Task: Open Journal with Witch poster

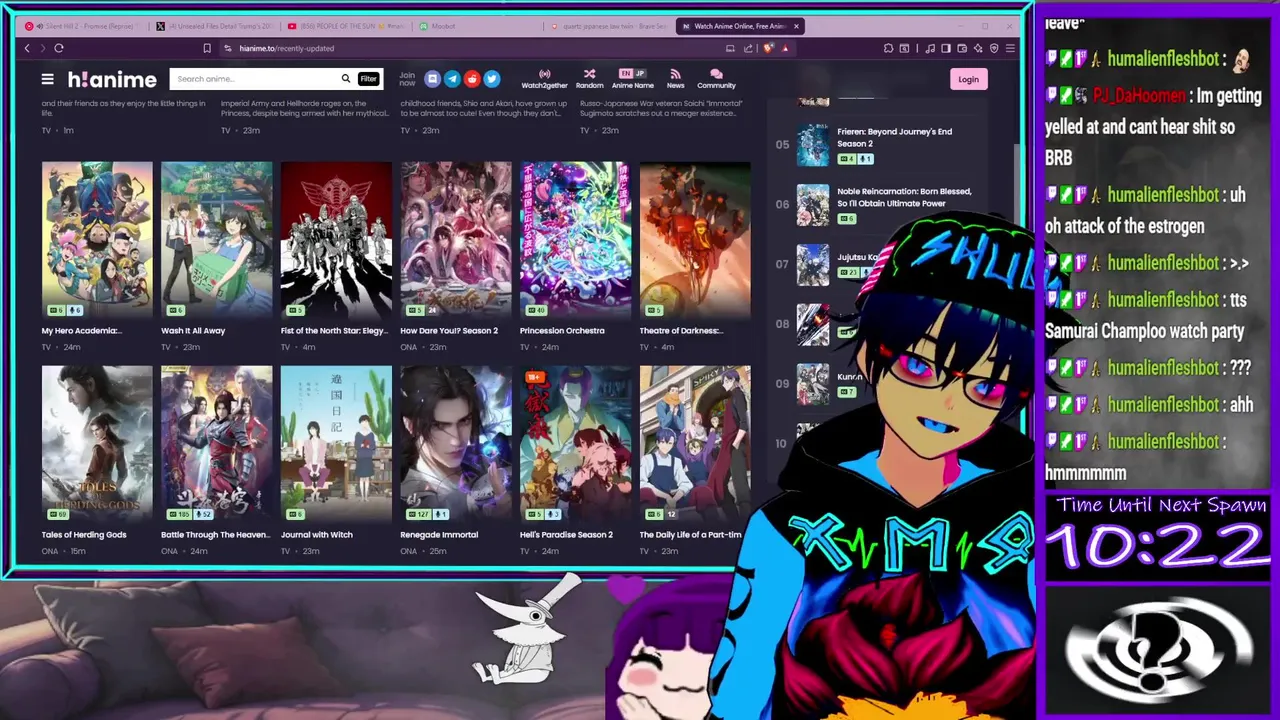Action: 336,443
